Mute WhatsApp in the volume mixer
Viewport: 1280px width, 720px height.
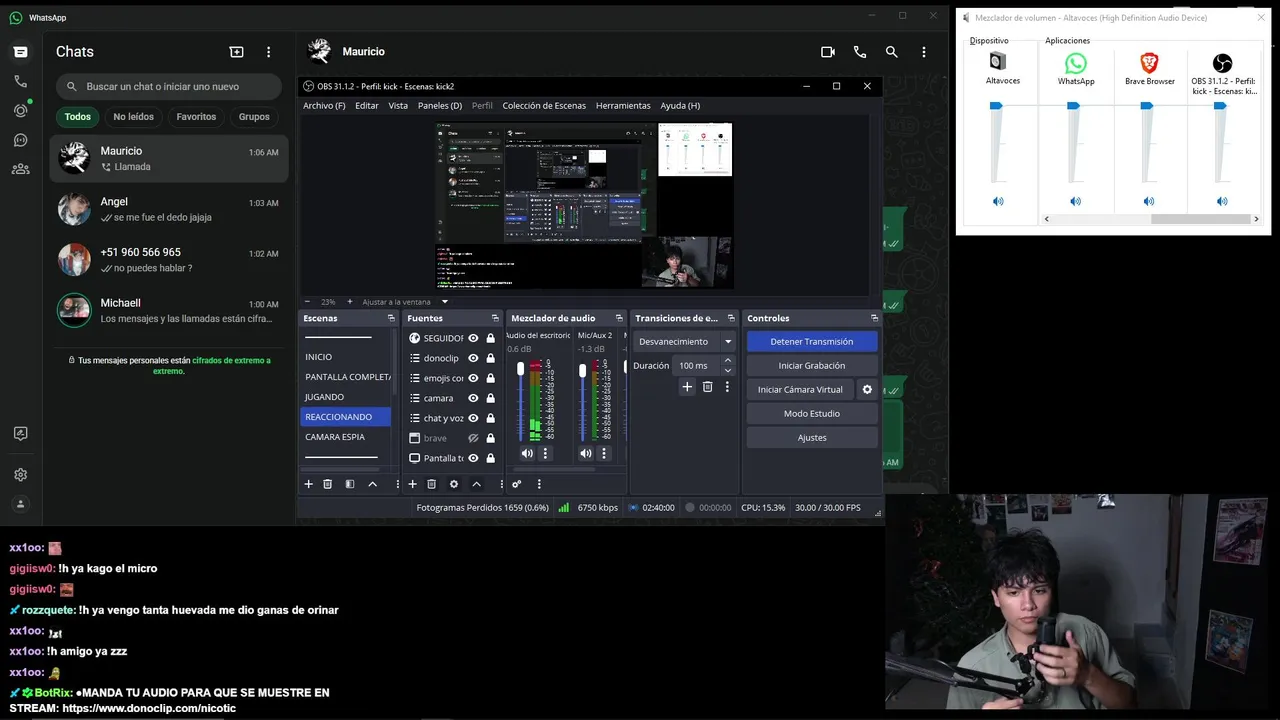[x=1075, y=201]
